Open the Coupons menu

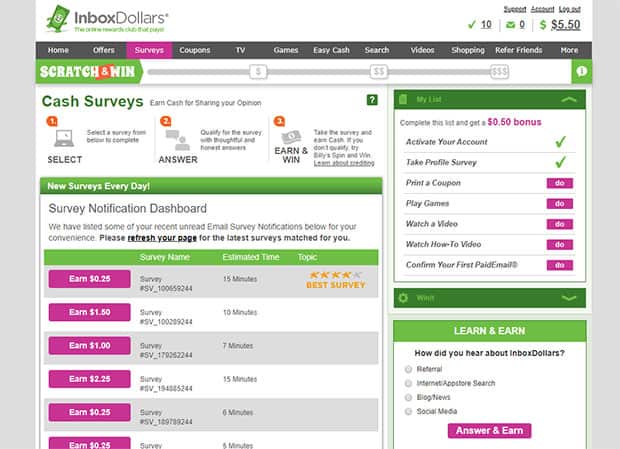(x=195, y=50)
